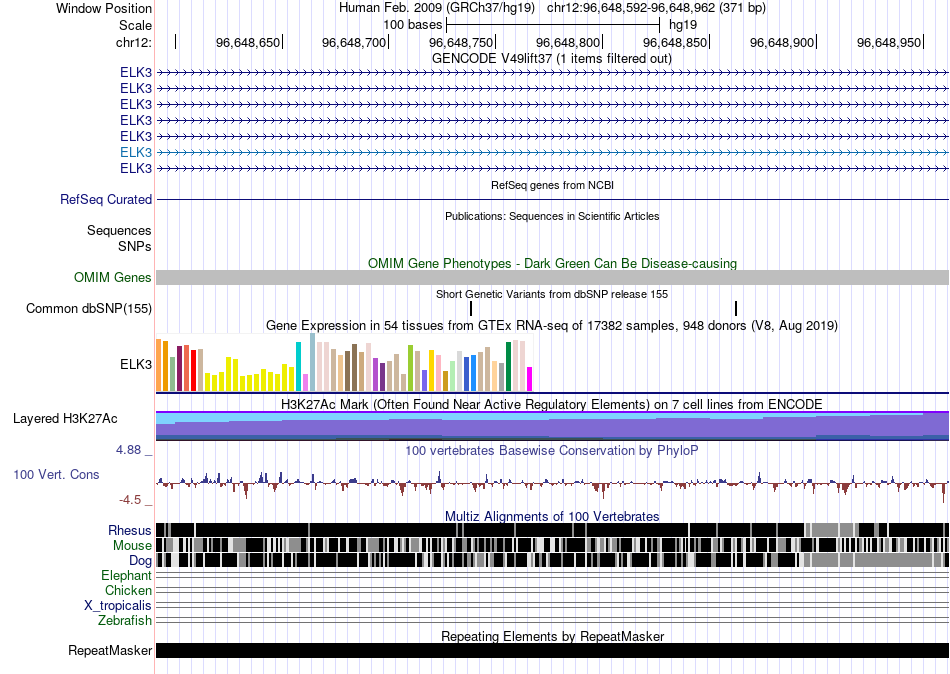Click the second SNP marker in Common dbSNP track
The image size is (950, 674).
pos(736,309)
